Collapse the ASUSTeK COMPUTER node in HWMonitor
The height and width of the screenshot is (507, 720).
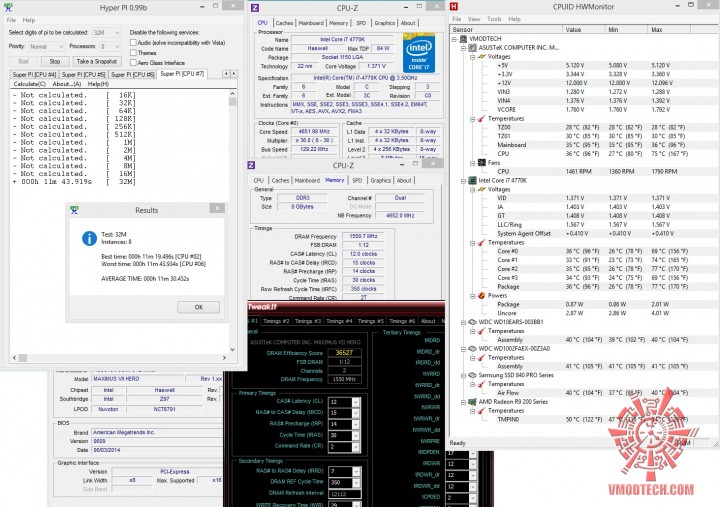coord(463,48)
